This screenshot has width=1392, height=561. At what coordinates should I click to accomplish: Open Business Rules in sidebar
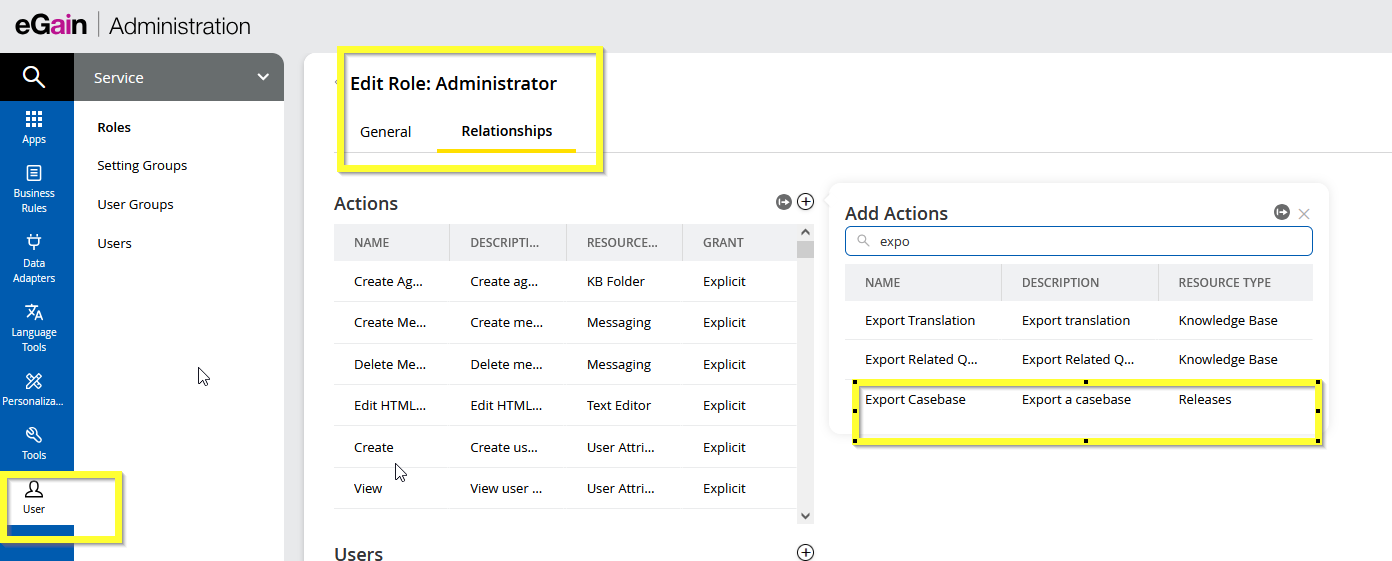(34, 187)
